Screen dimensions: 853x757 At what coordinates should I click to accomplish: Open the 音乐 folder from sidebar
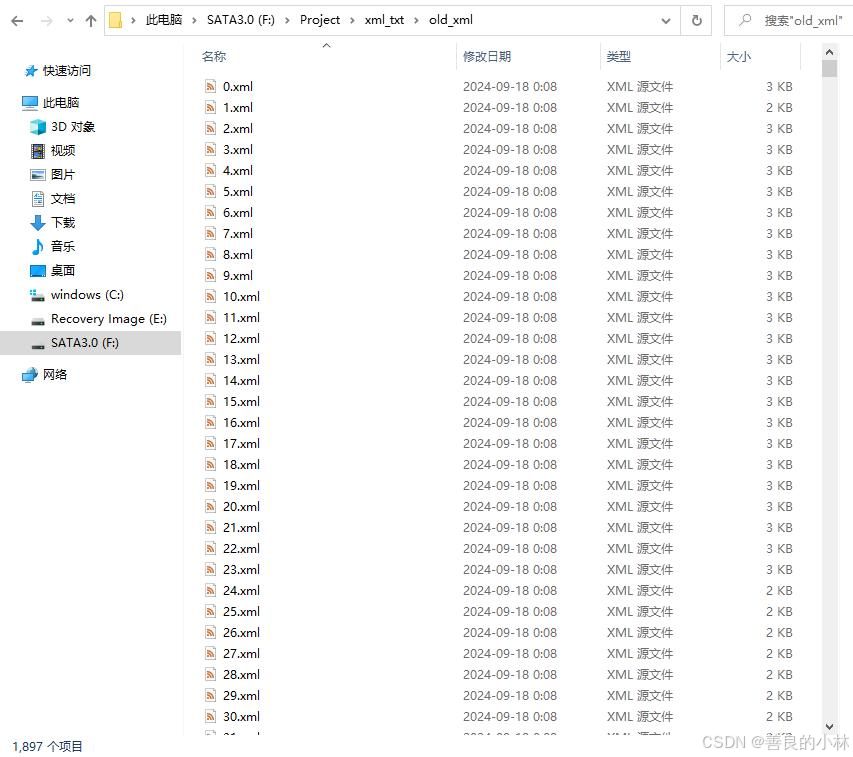(62, 246)
